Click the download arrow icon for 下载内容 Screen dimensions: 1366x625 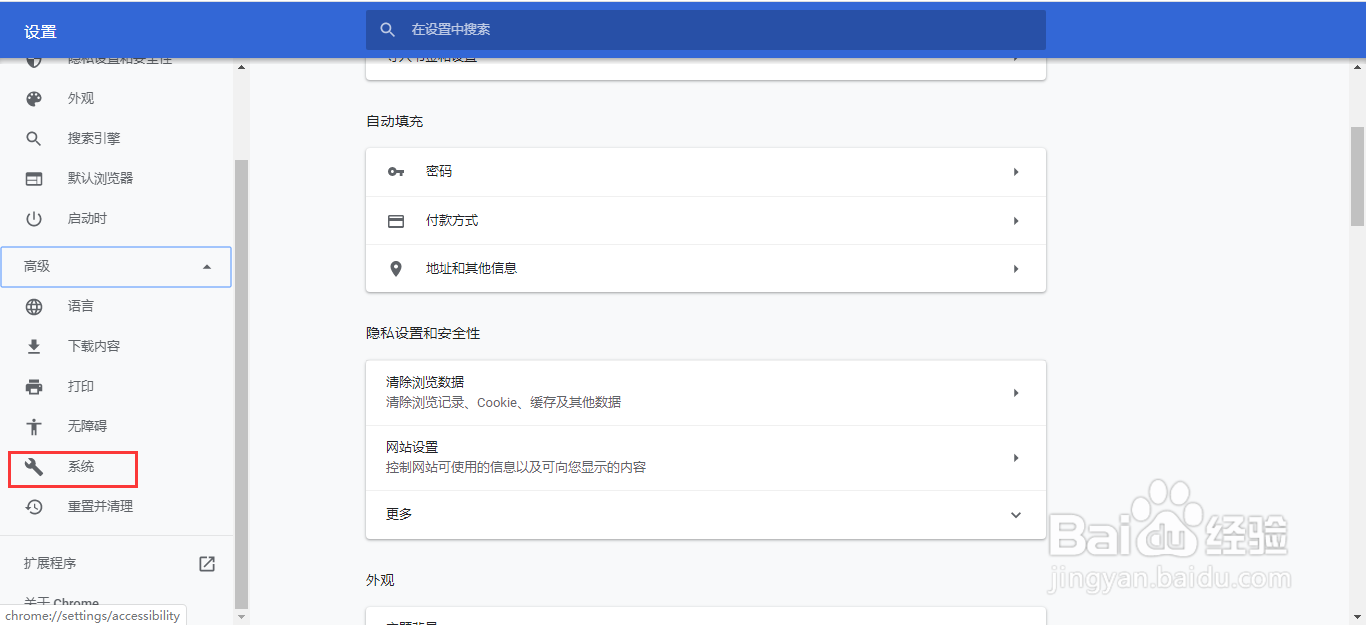pyautogui.click(x=34, y=346)
